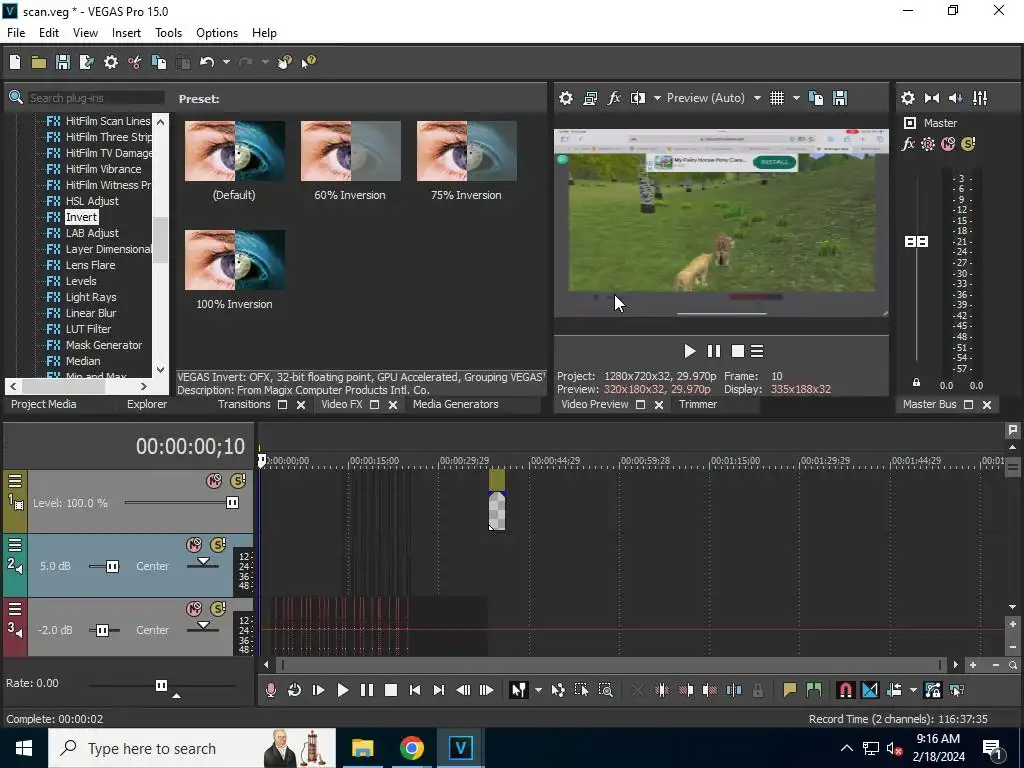Open a project using the folder icon
Viewport: 1024px width, 768px height.
39,62
